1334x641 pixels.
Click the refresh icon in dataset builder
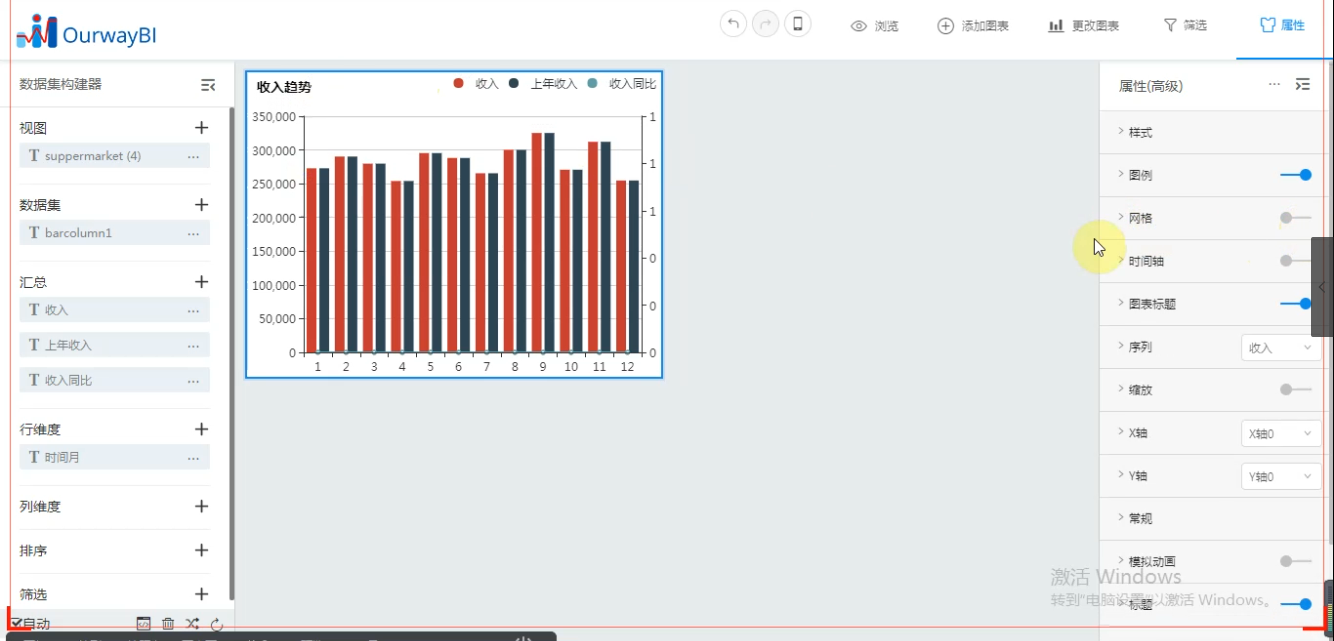[x=216, y=624]
